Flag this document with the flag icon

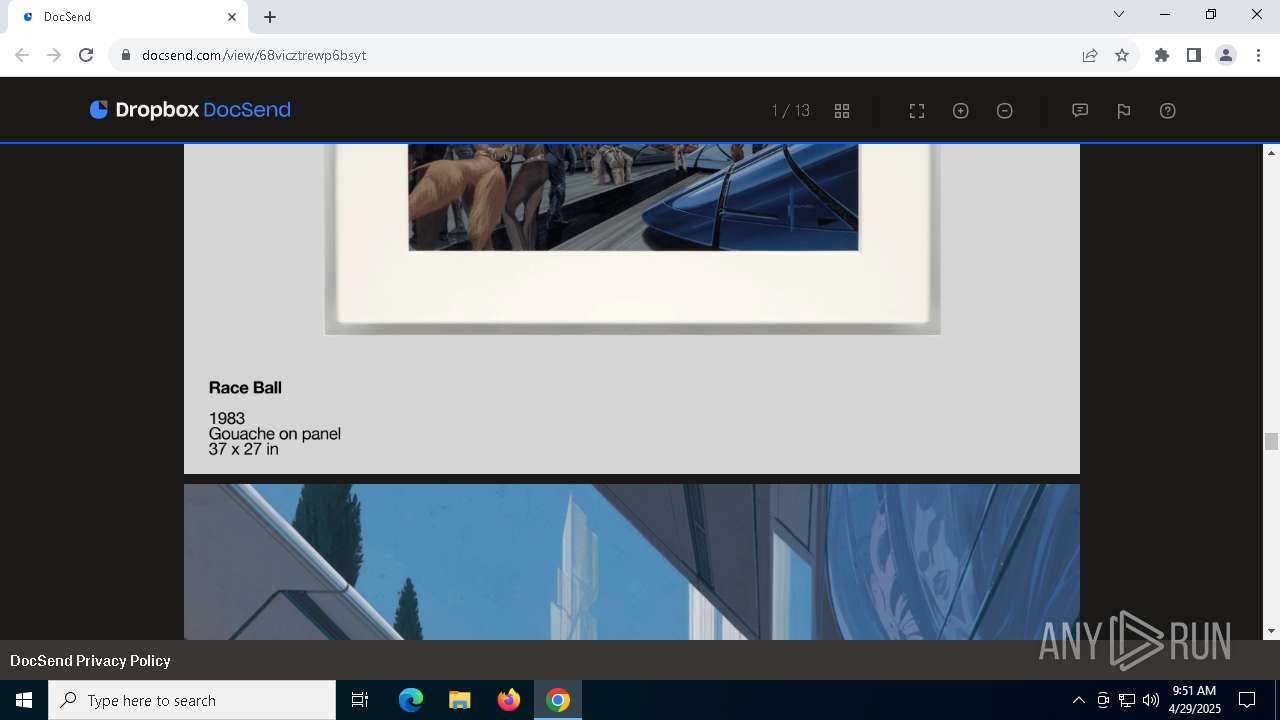pyautogui.click(x=1124, y=111)
